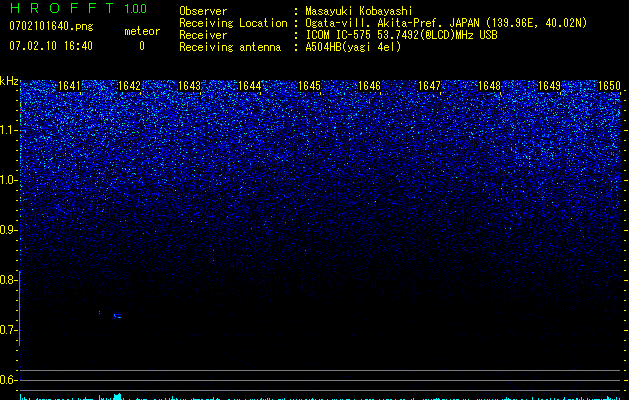Click the 1.0 kHz axis label
Image resolution: width=629 pixels, height=400 pixels.
point(8,180)
